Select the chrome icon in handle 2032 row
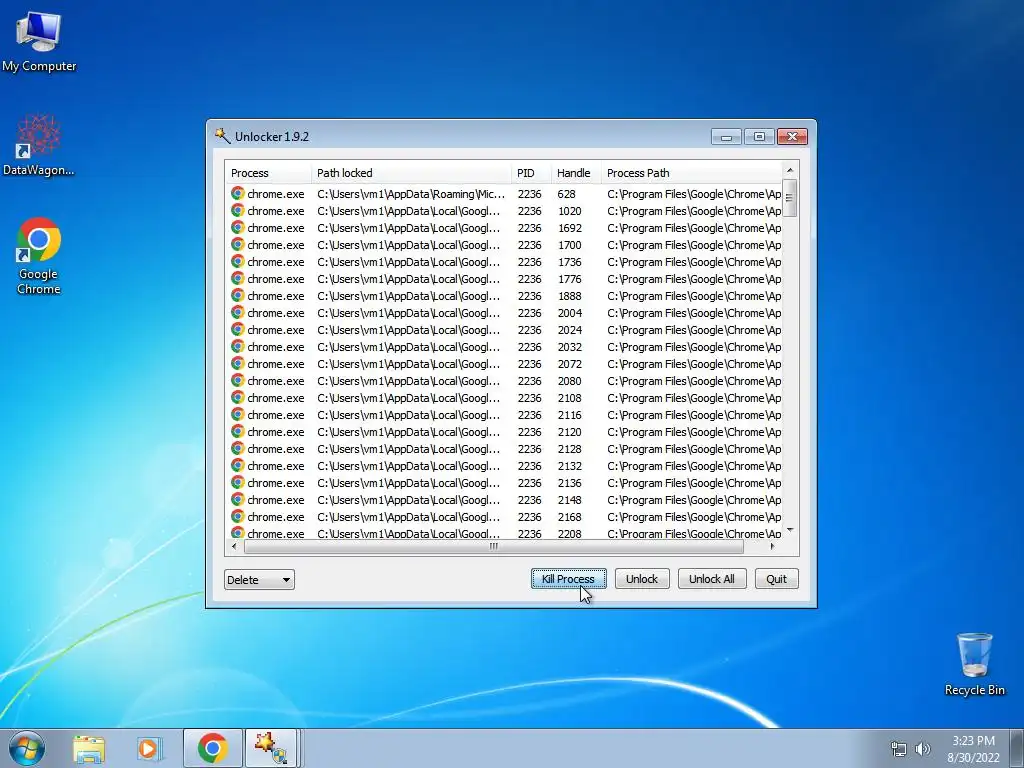The image size is (1024, 768). pyautogui.click(x=238, y=346)
